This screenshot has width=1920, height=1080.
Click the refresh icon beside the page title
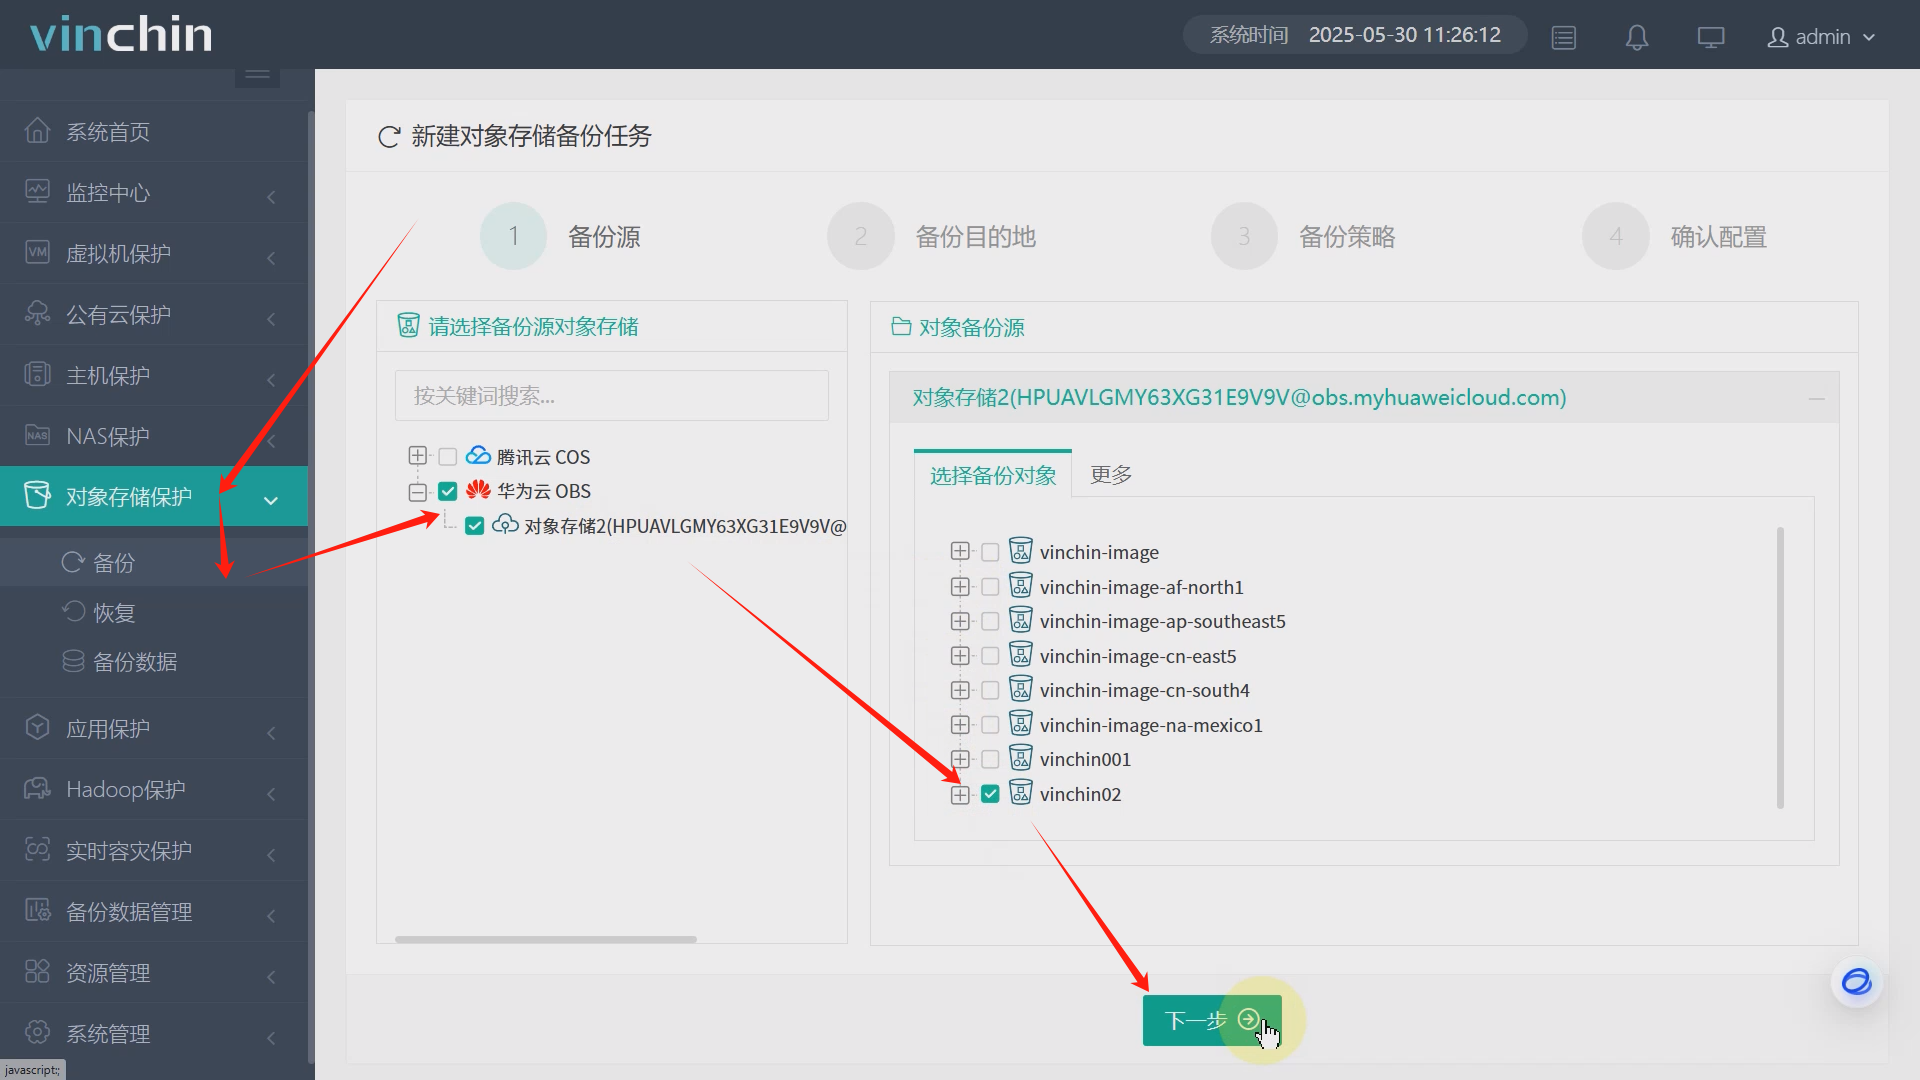point(389,136)
